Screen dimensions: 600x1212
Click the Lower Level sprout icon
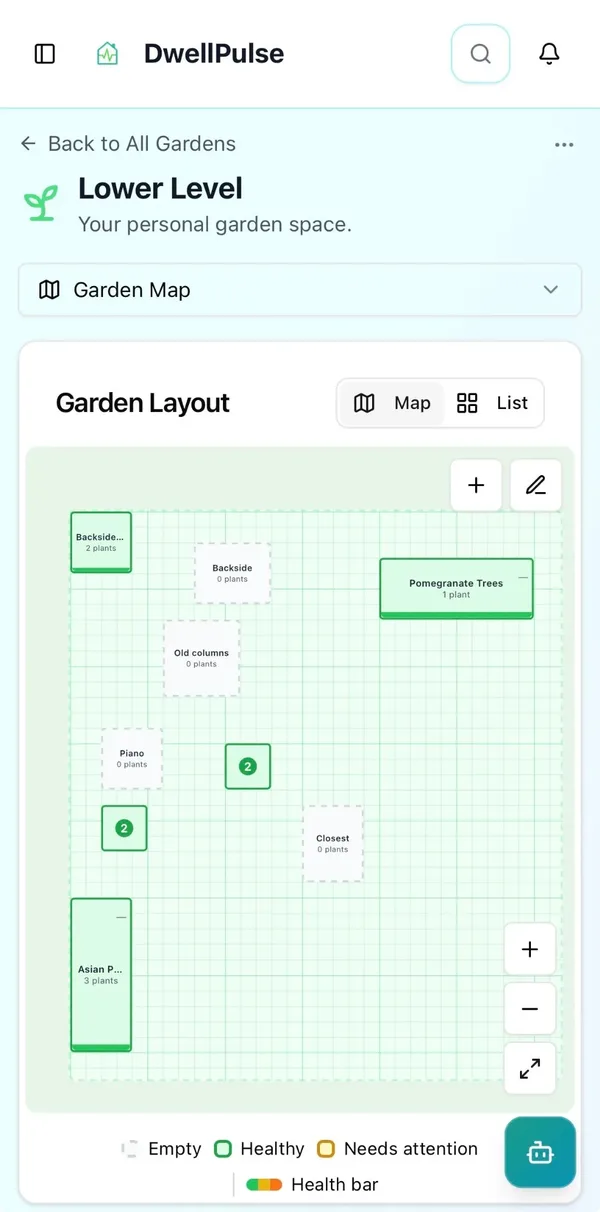point(41,205)
